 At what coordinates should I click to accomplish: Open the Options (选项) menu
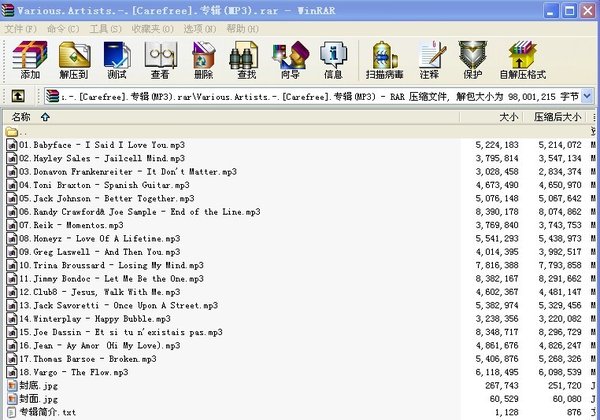pyautogui.click(x=200, y=29)
